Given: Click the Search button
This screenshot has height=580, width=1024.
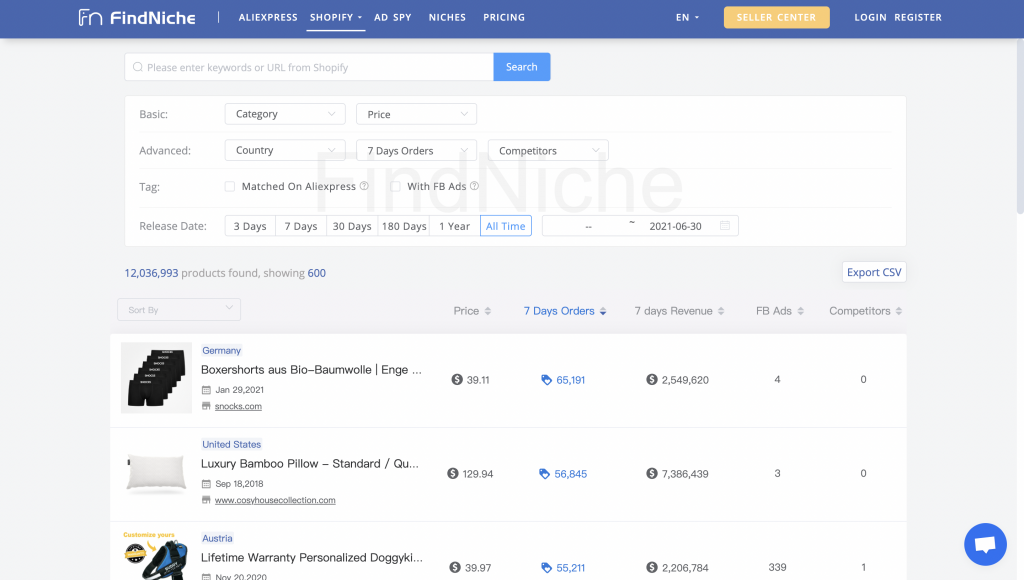Looking at the screenshot, I should (522, 67).
